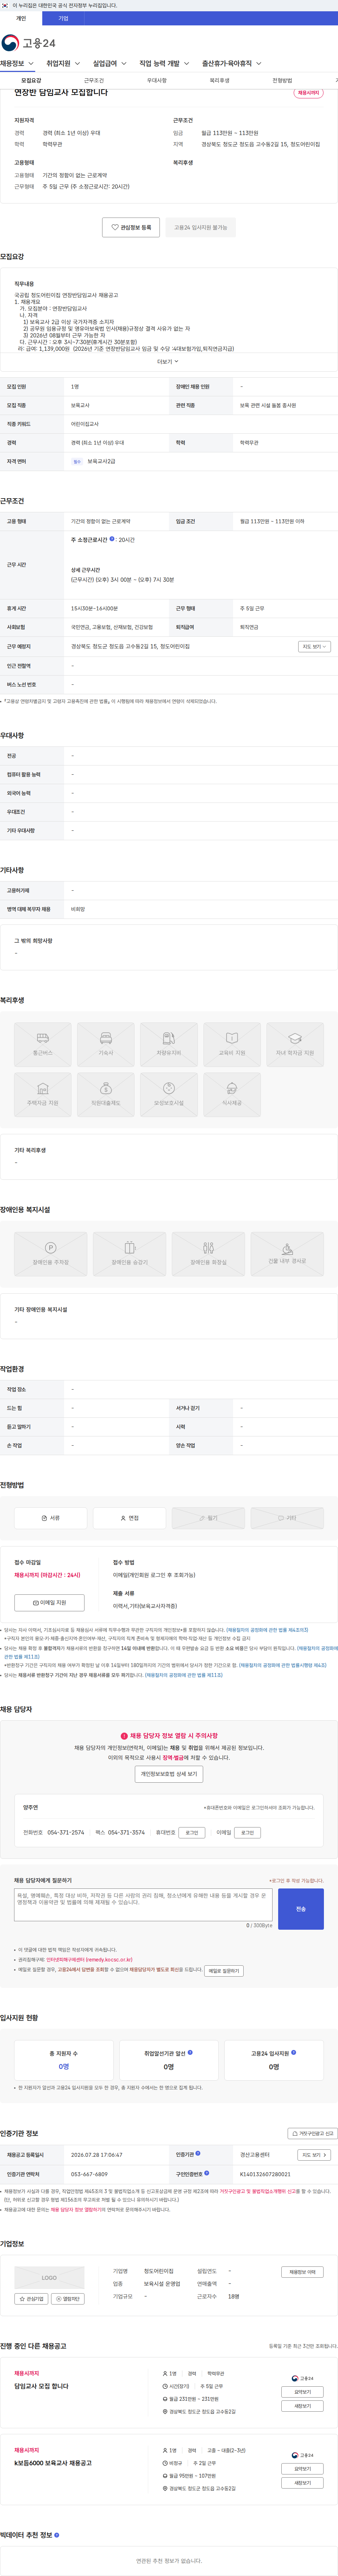Select the 필기 screening method box

208,1518
